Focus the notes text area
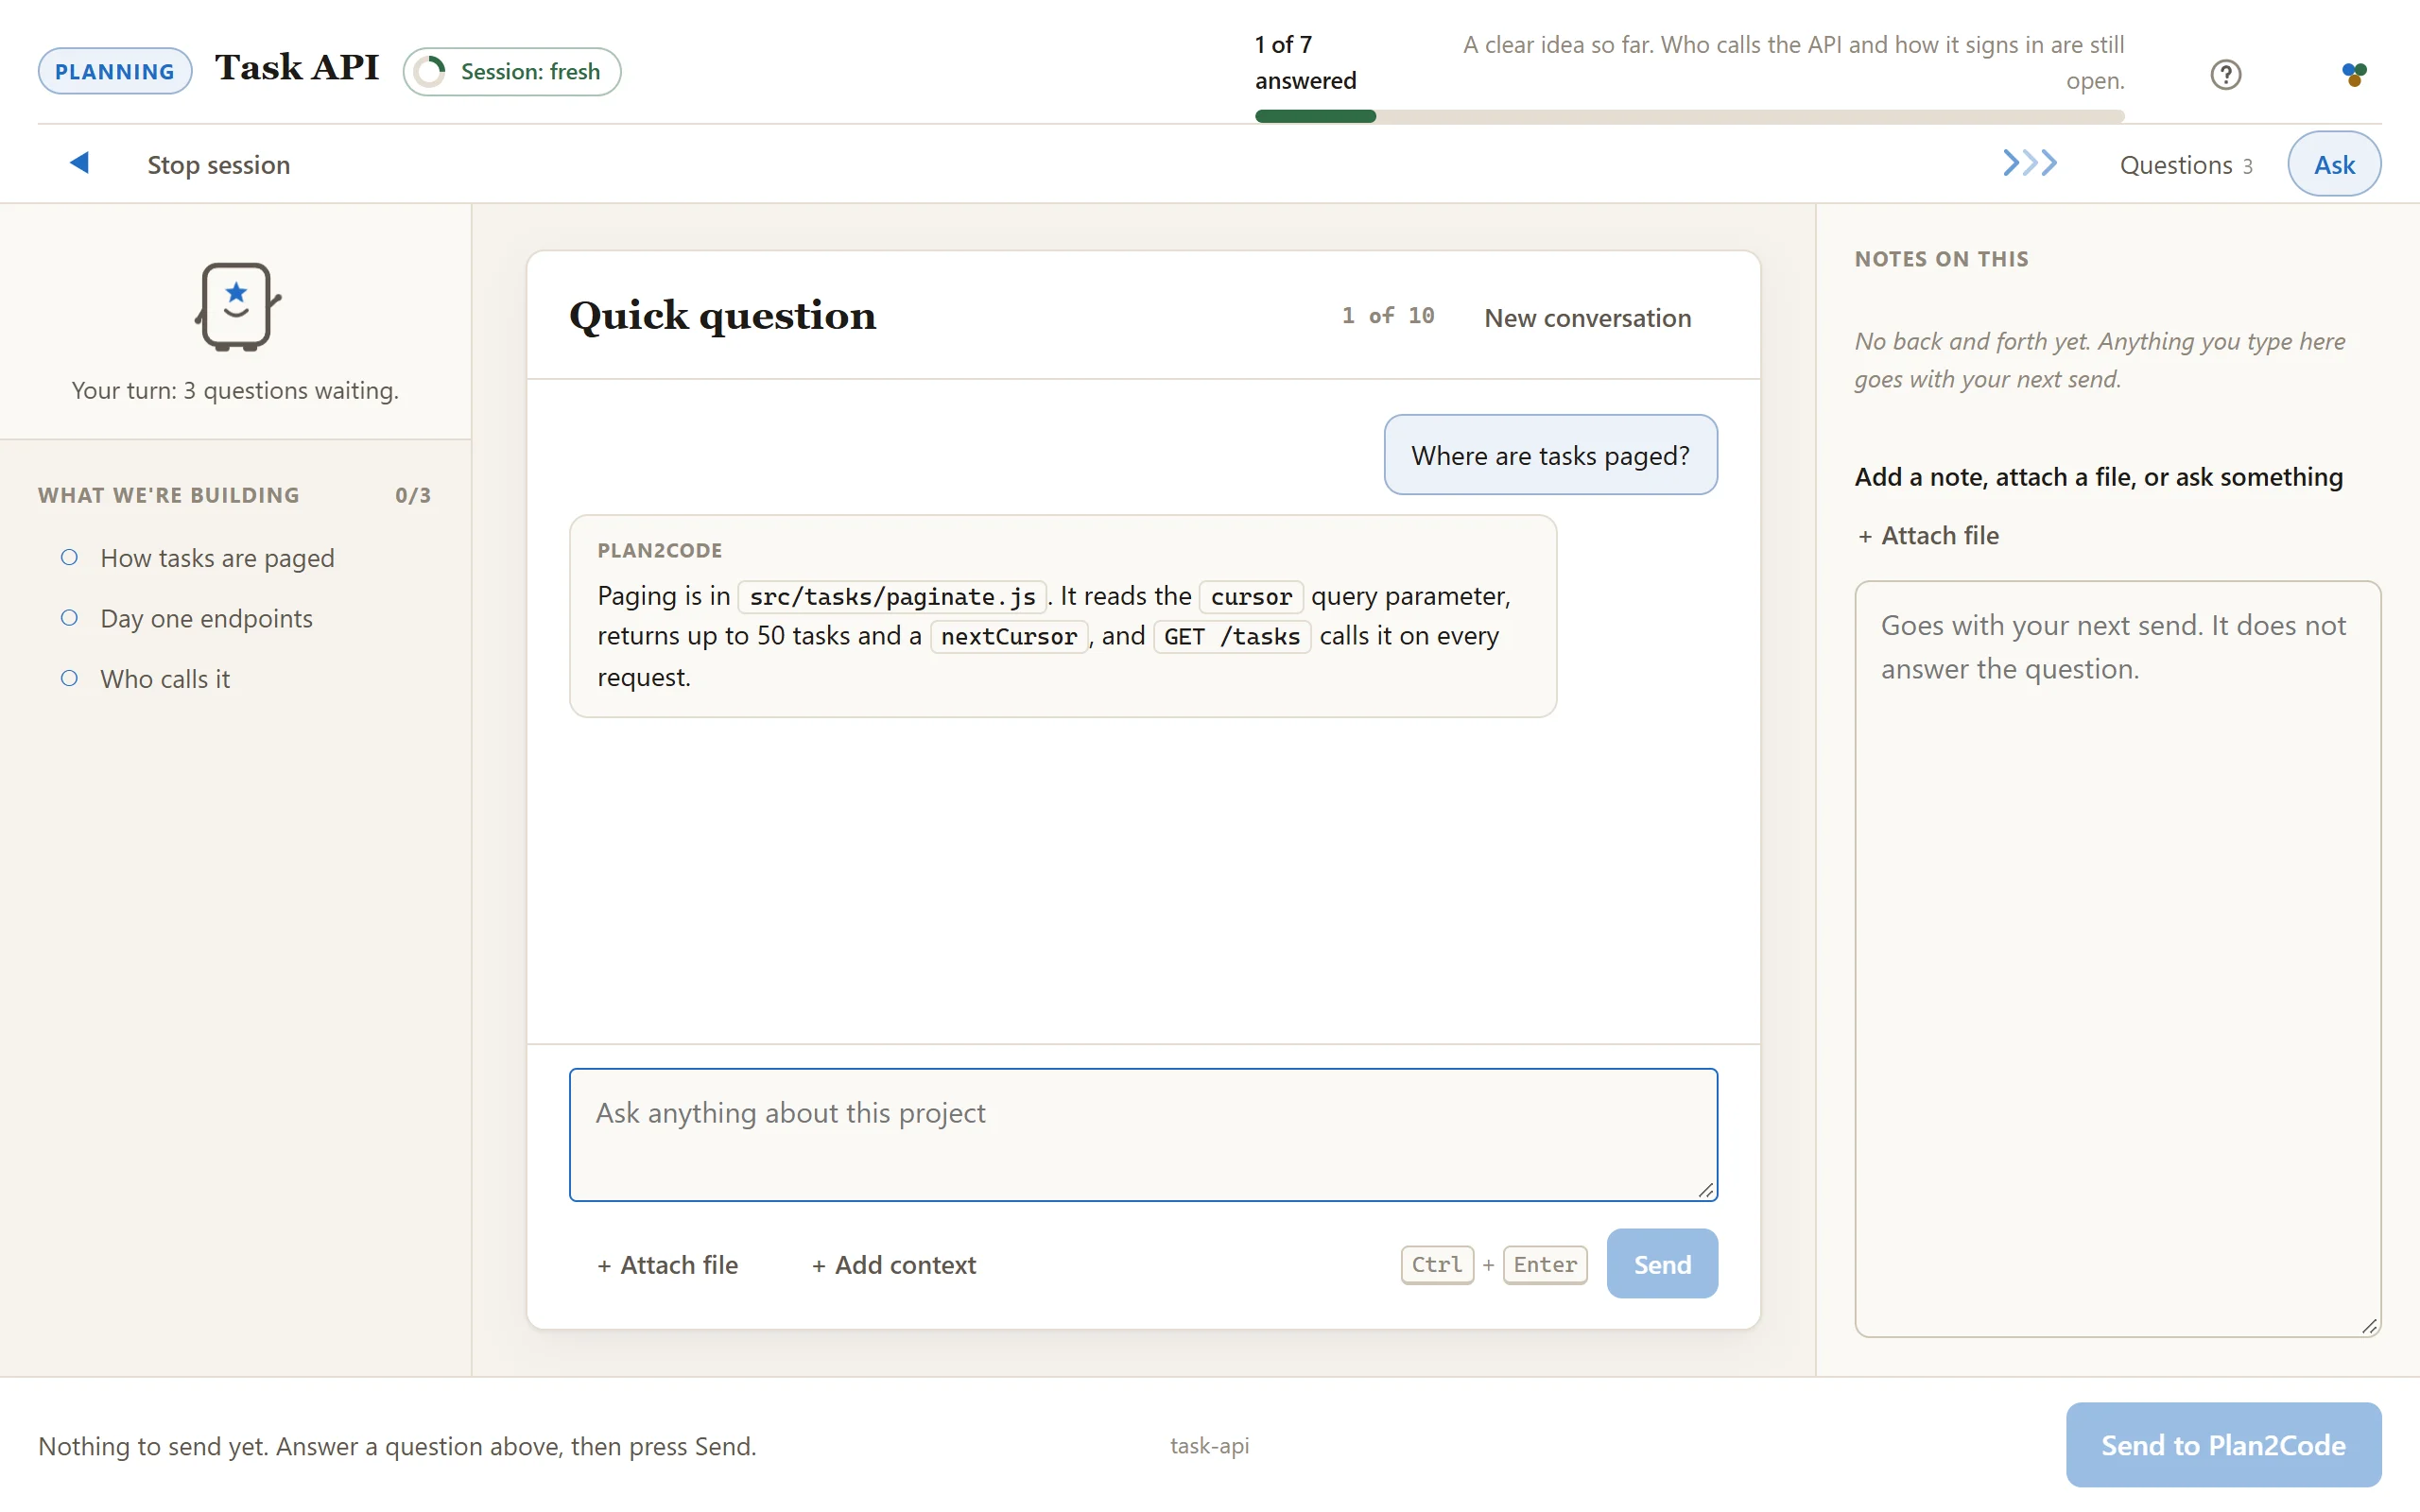 (2118, 959)
